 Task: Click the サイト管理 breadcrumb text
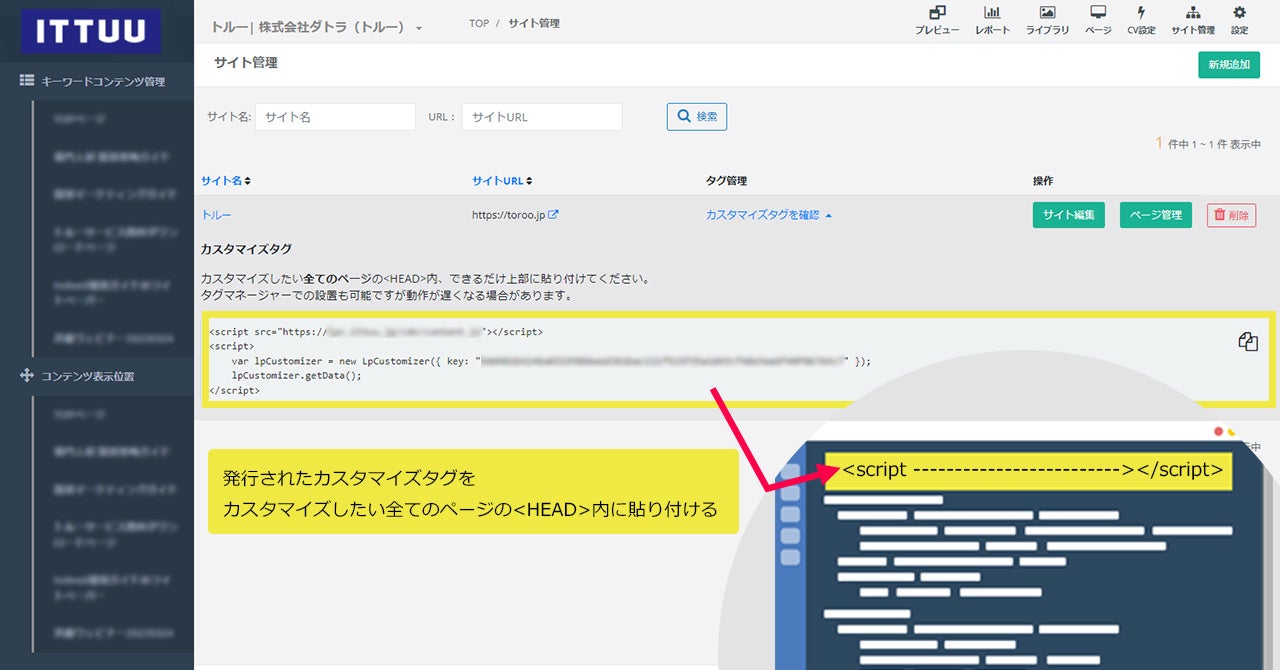(534, 23)
